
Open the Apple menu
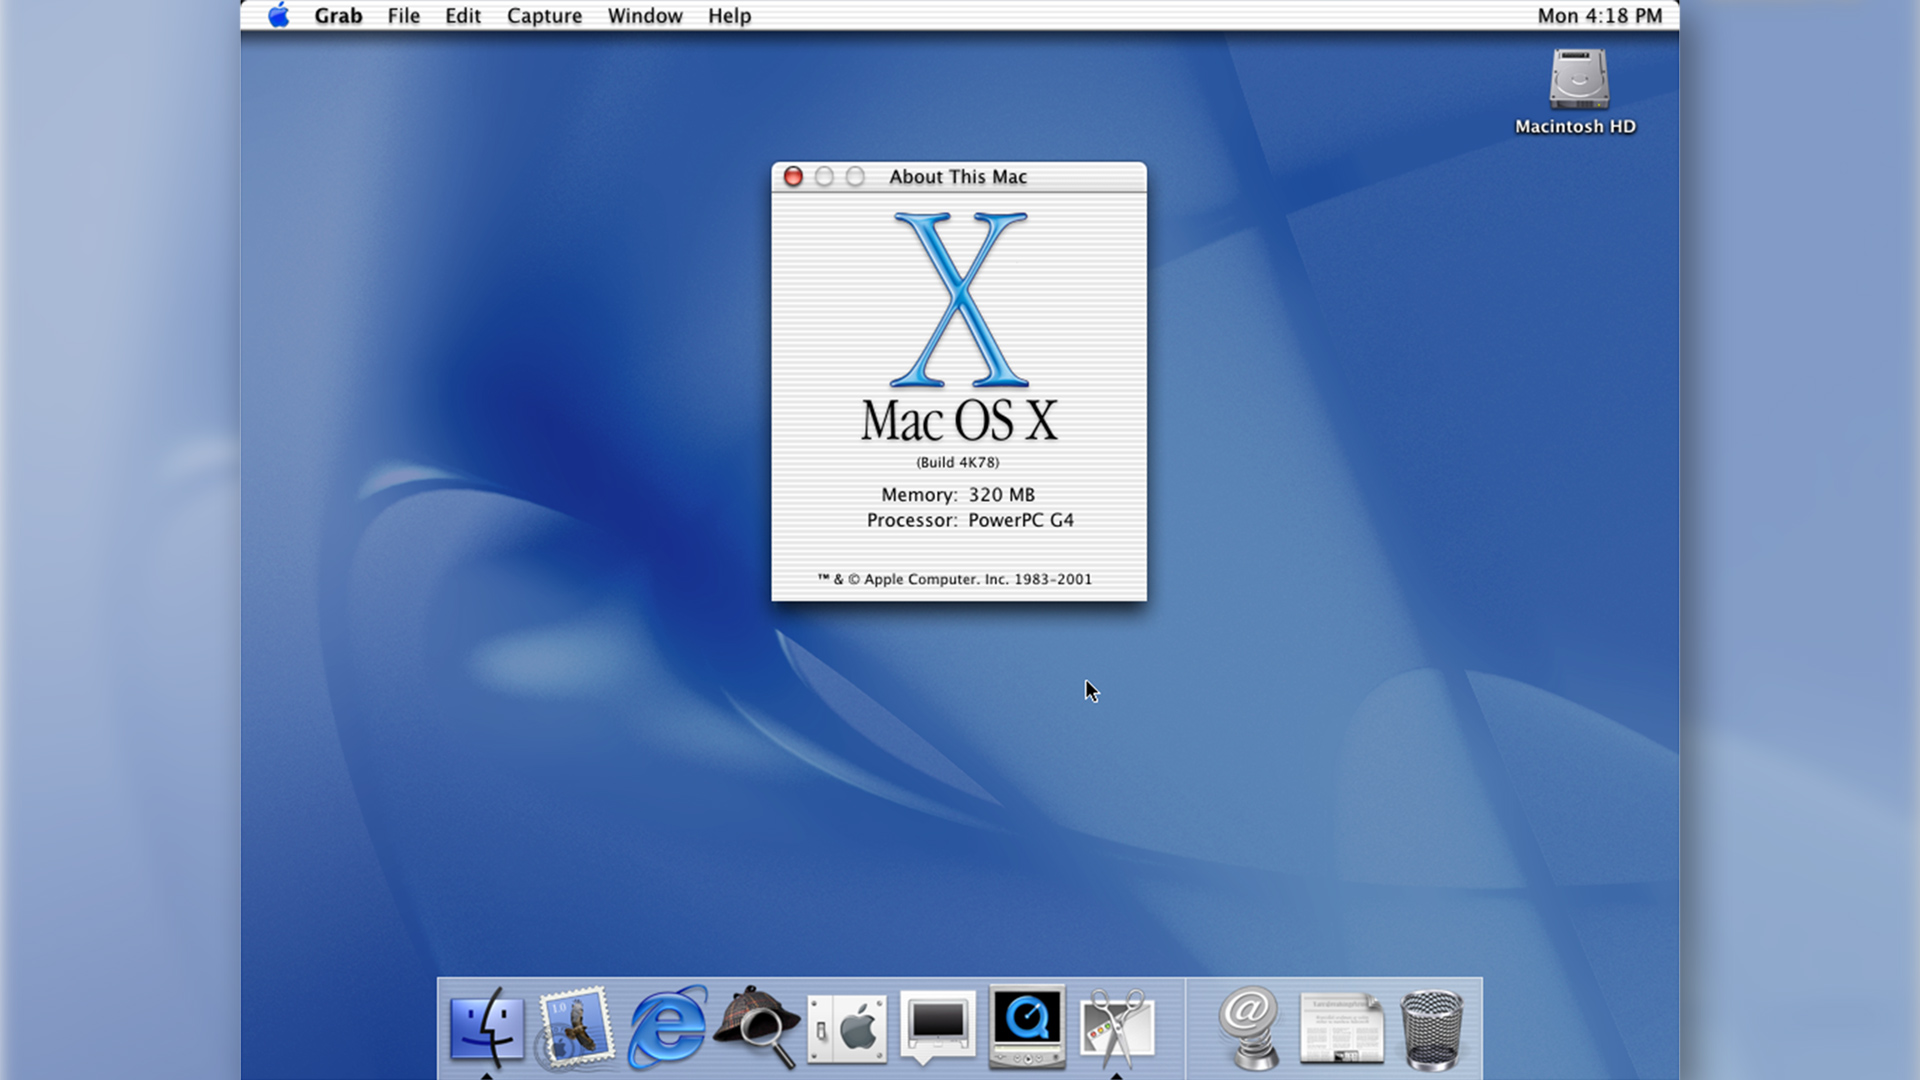(281, 15)
